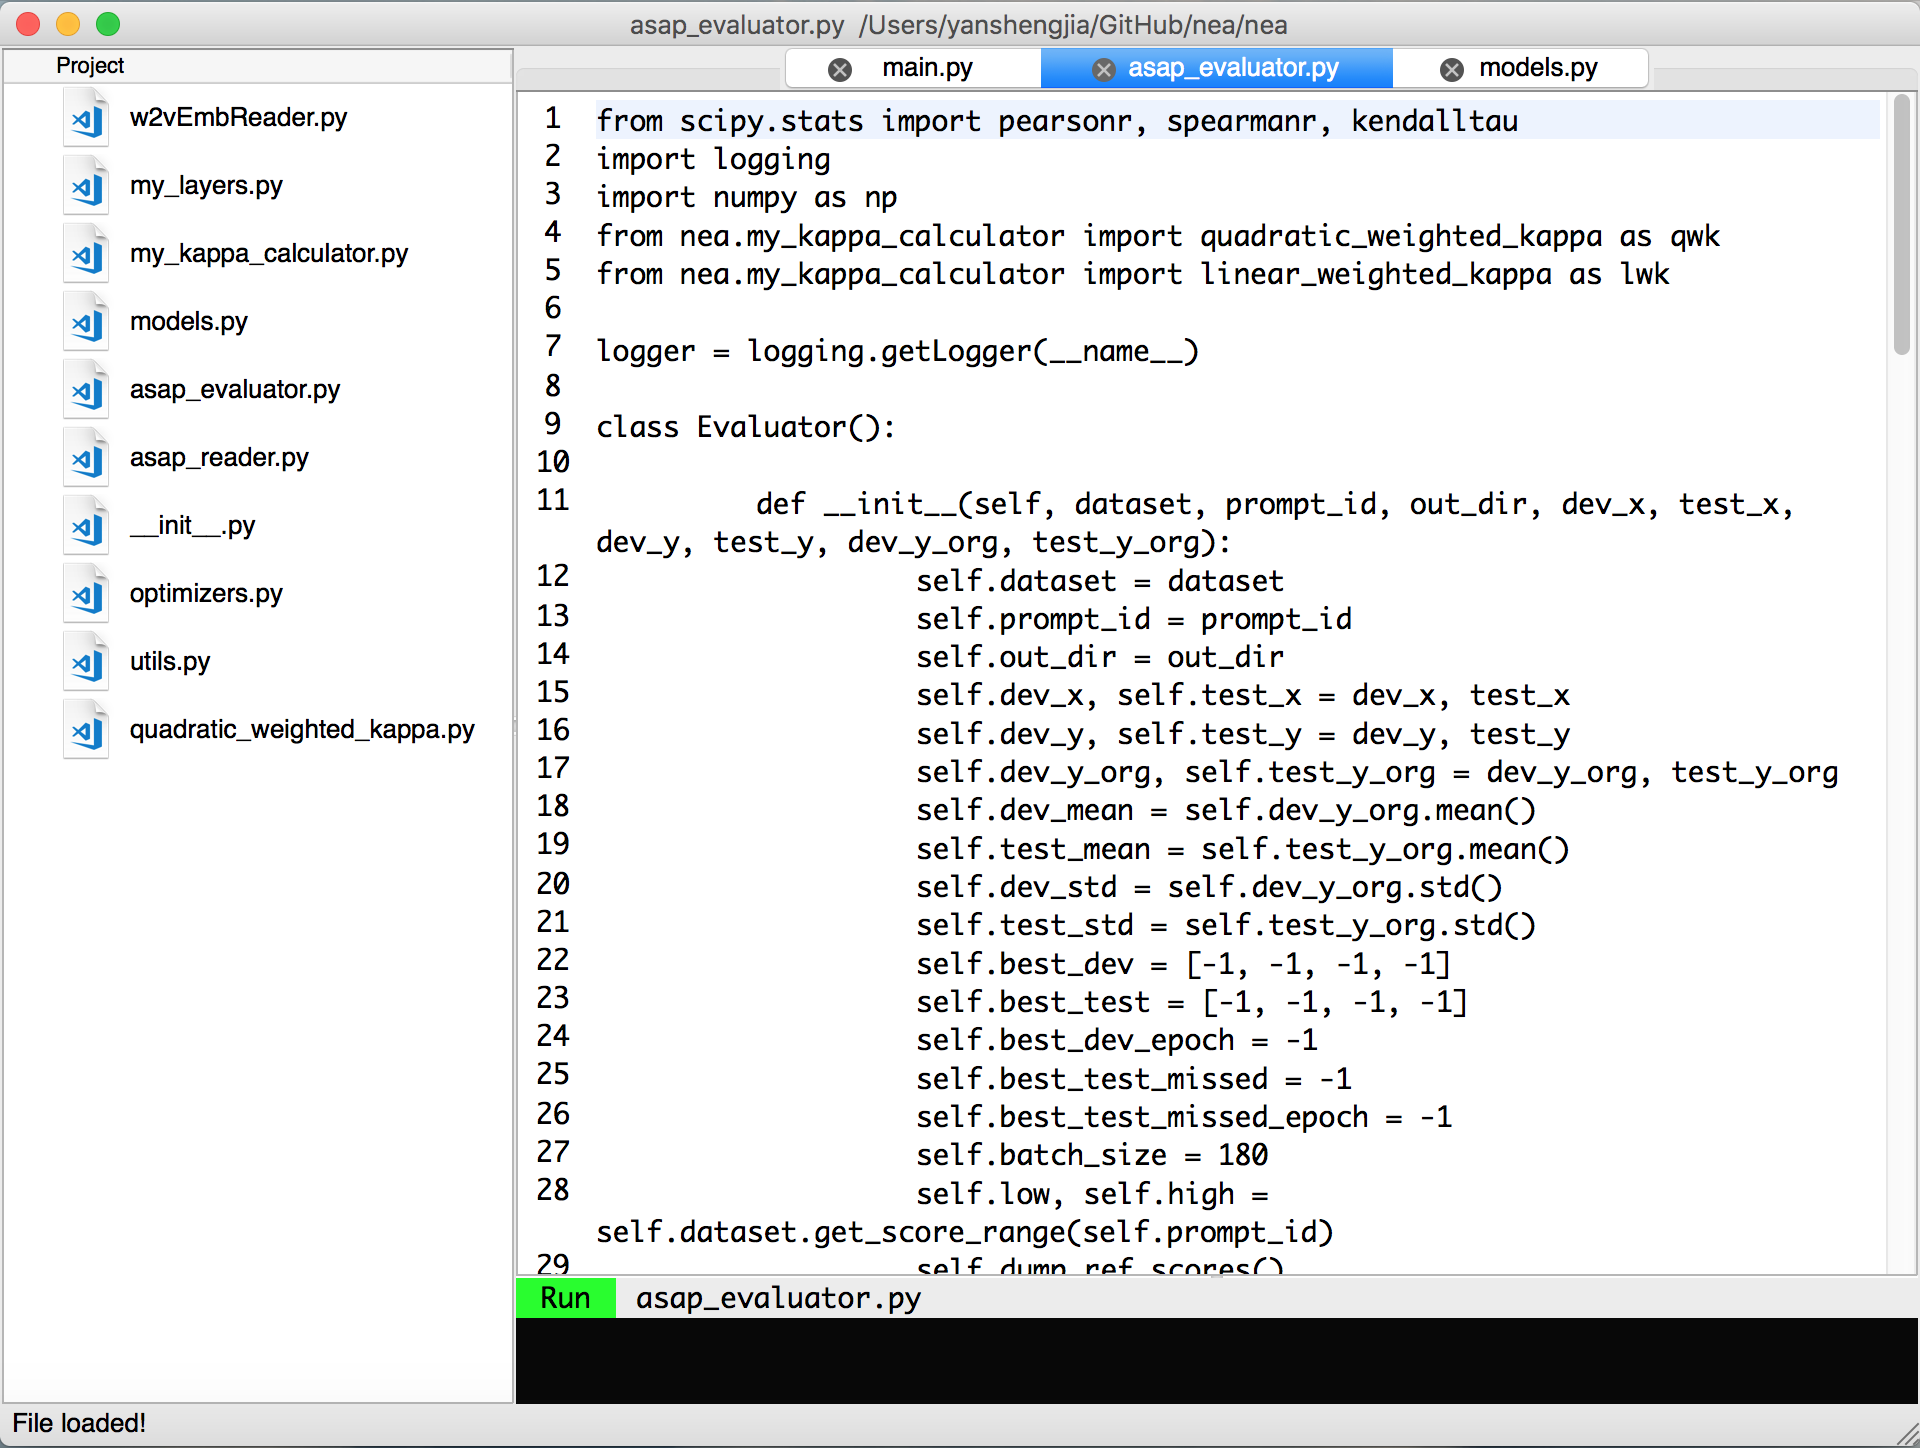The width and height of the screenshot is (1920, 1448).
Task: Click the editor vertical scrollbar thumb
Action: tap(1901, 225)
